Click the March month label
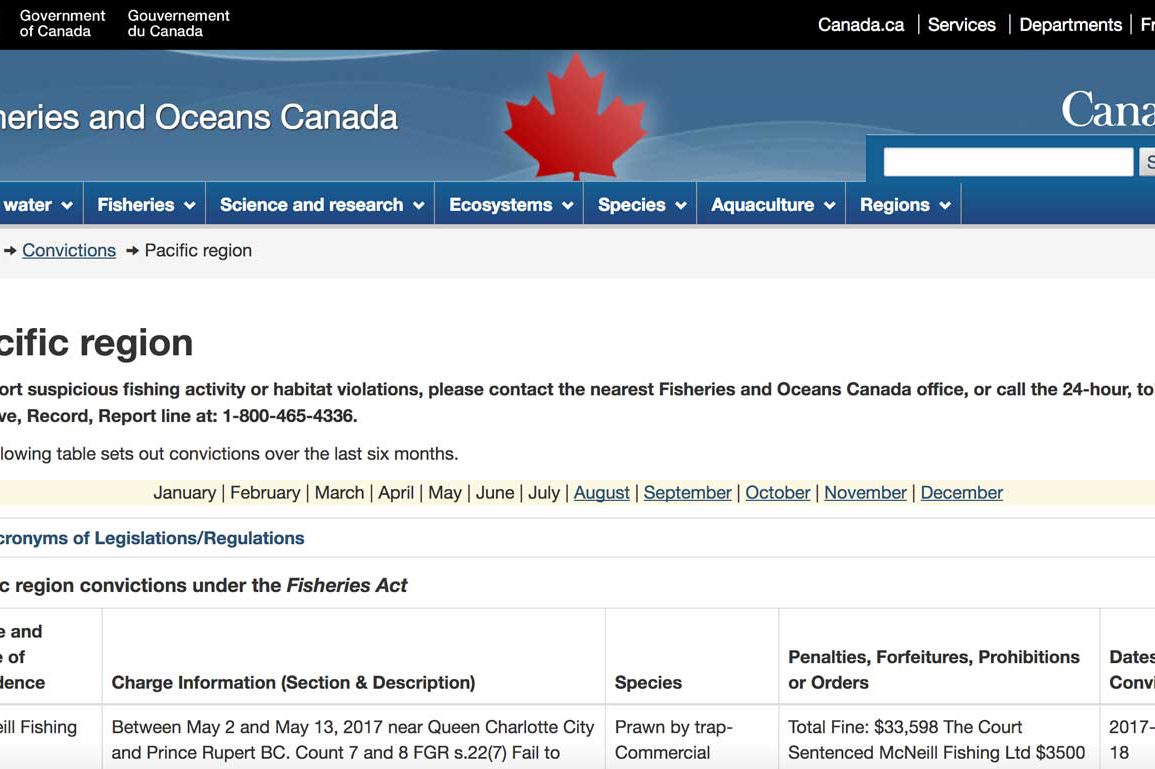1155x769 pixels. [x=340, y=493]
